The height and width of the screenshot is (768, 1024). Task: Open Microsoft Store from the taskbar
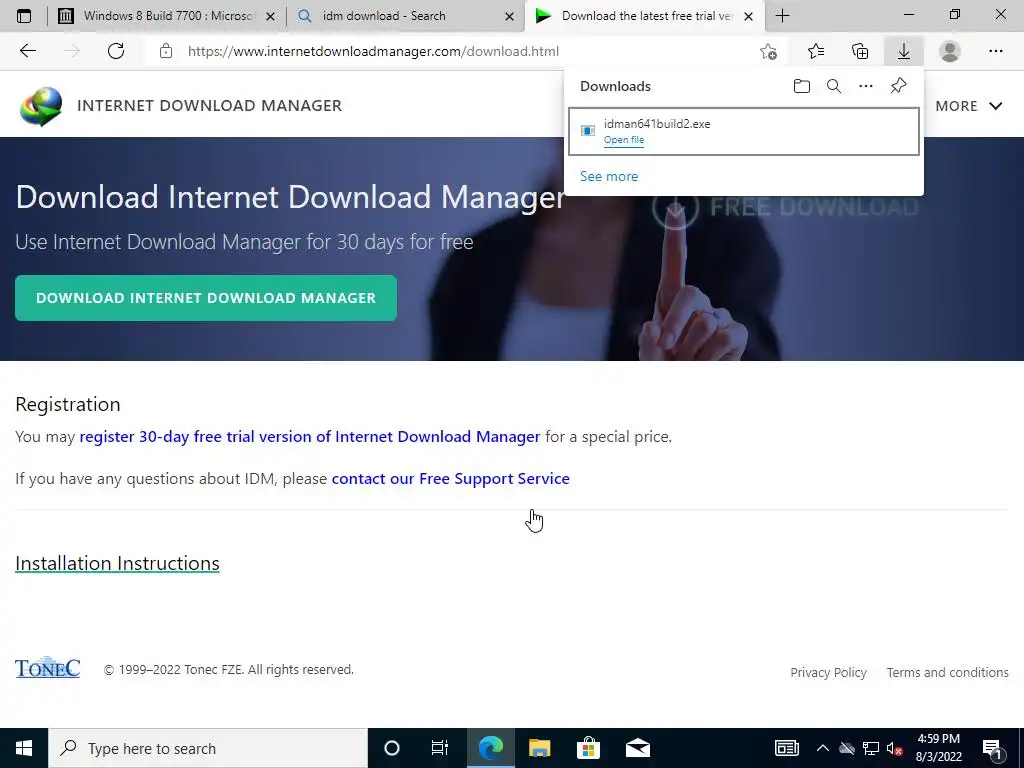[588, 748]
